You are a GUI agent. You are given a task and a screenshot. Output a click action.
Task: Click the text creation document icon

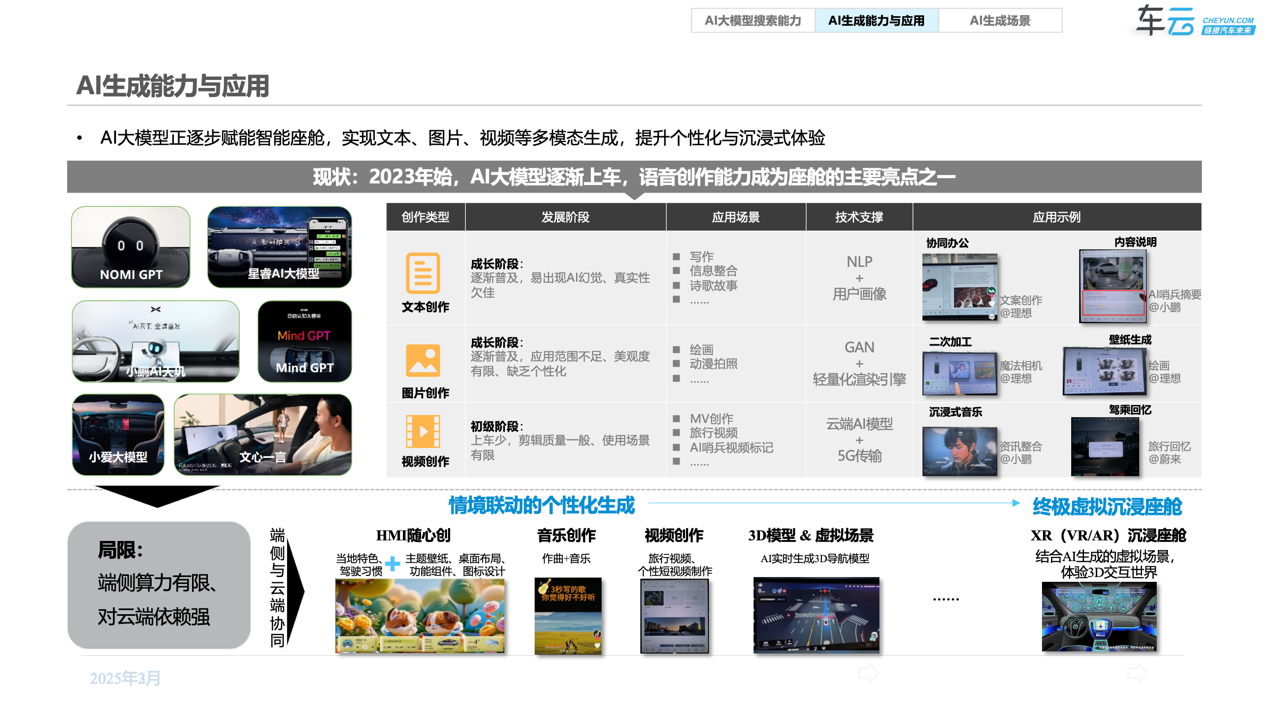422,273
